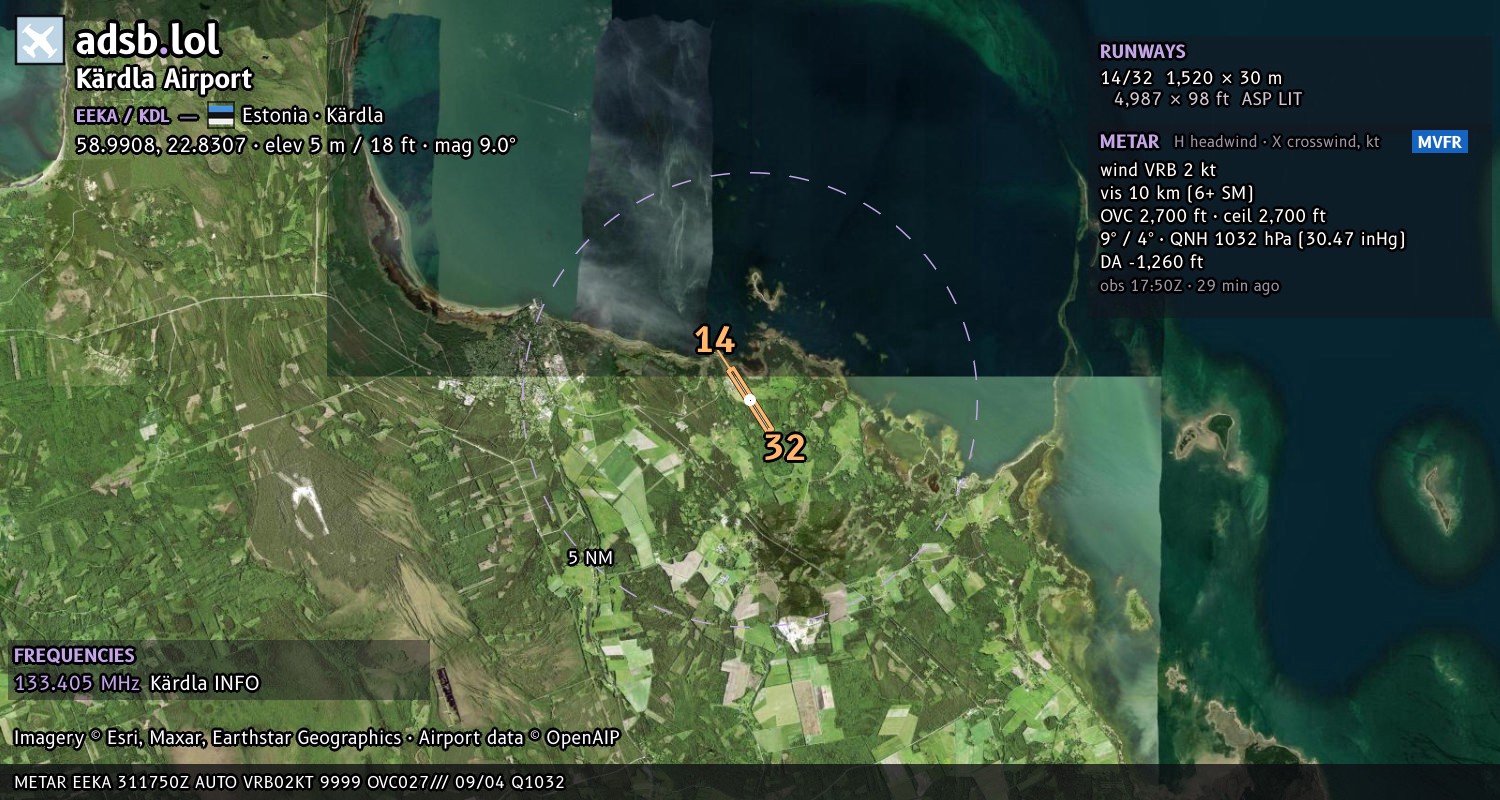Click the MVFR flight category badge
1500x800 pixels.
click(1440, 142)
